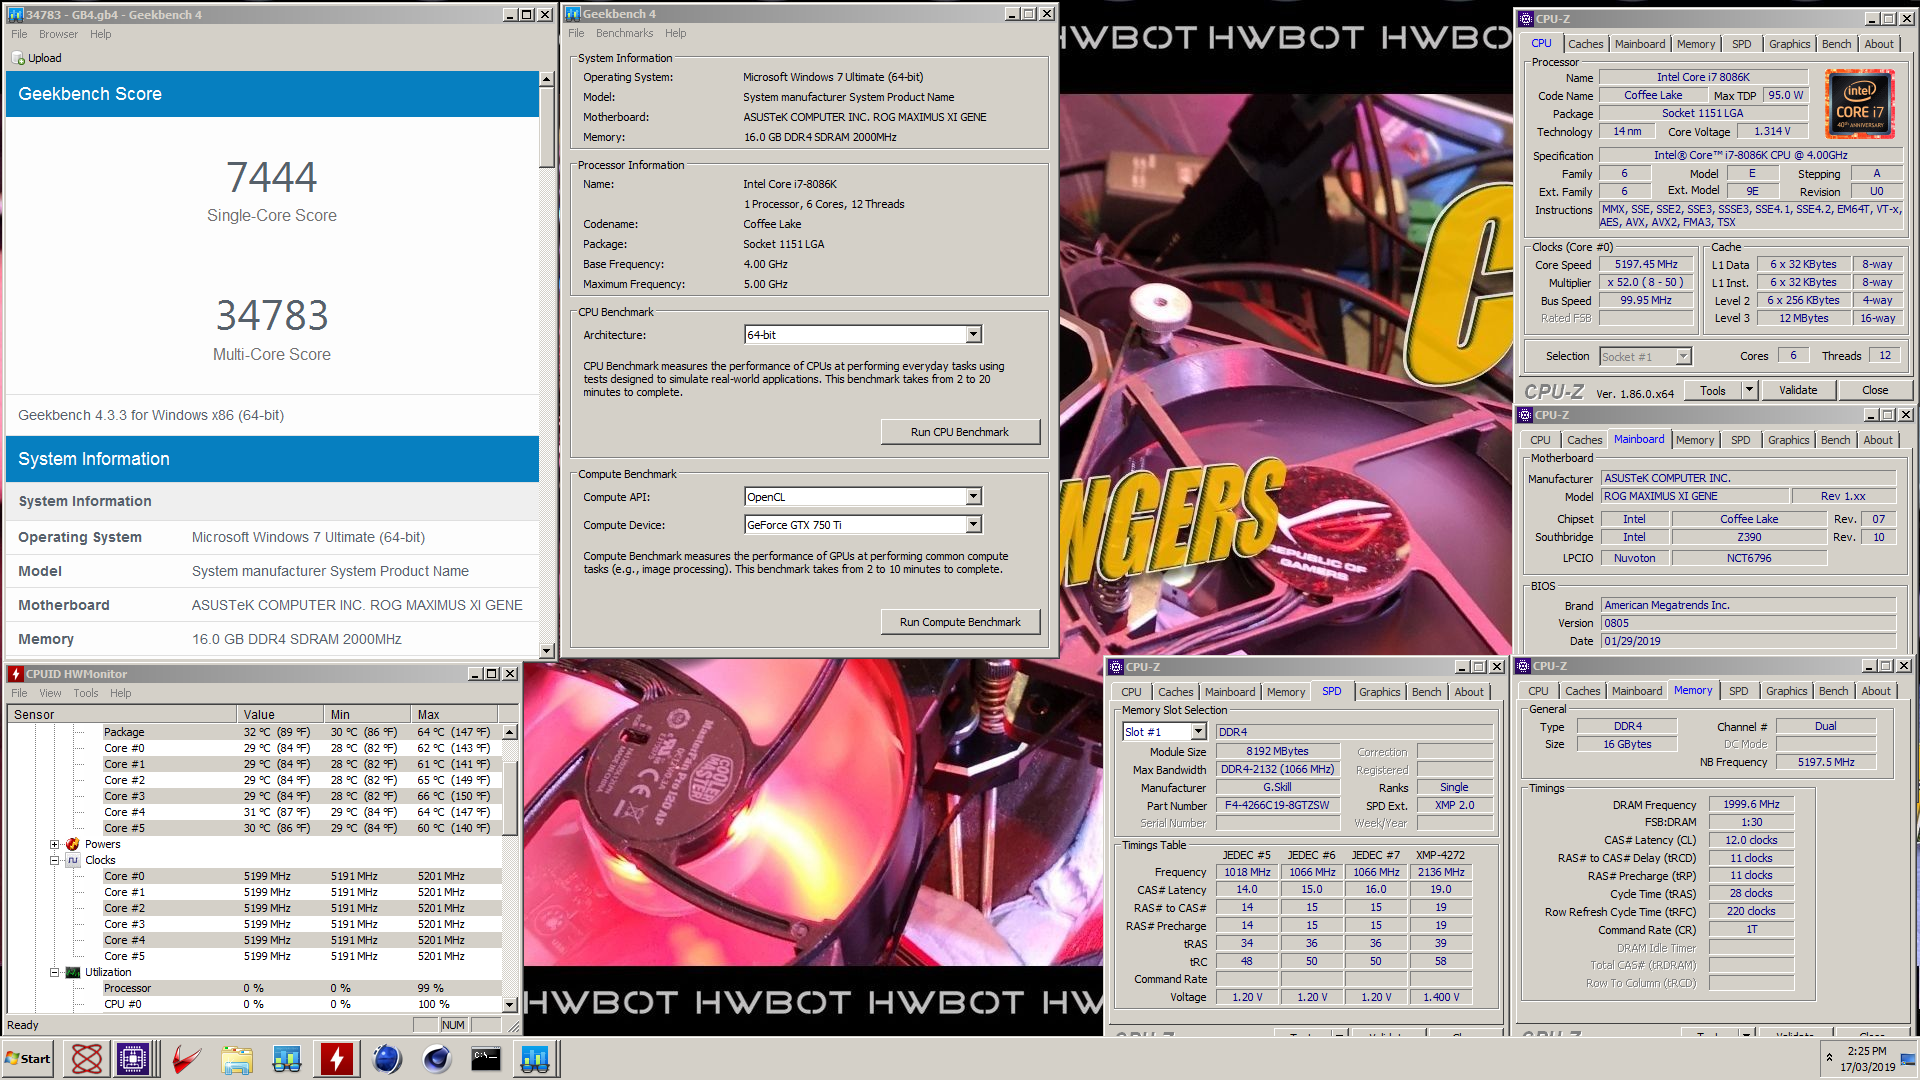Click the Geekbench result vertical scrollbar thumb

tap(546, 128)
